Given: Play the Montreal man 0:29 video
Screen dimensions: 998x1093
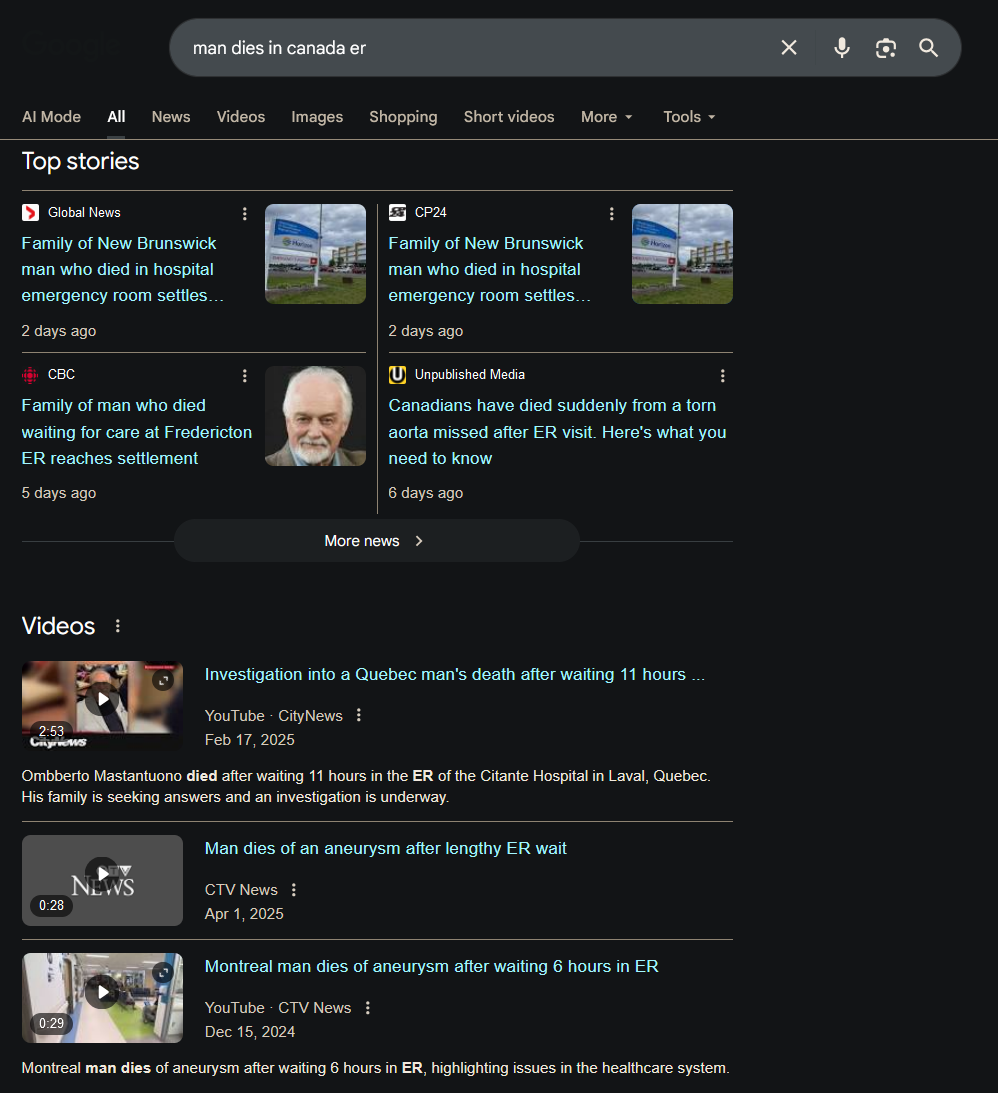Looking at the screenshot, I should [102, 991].
